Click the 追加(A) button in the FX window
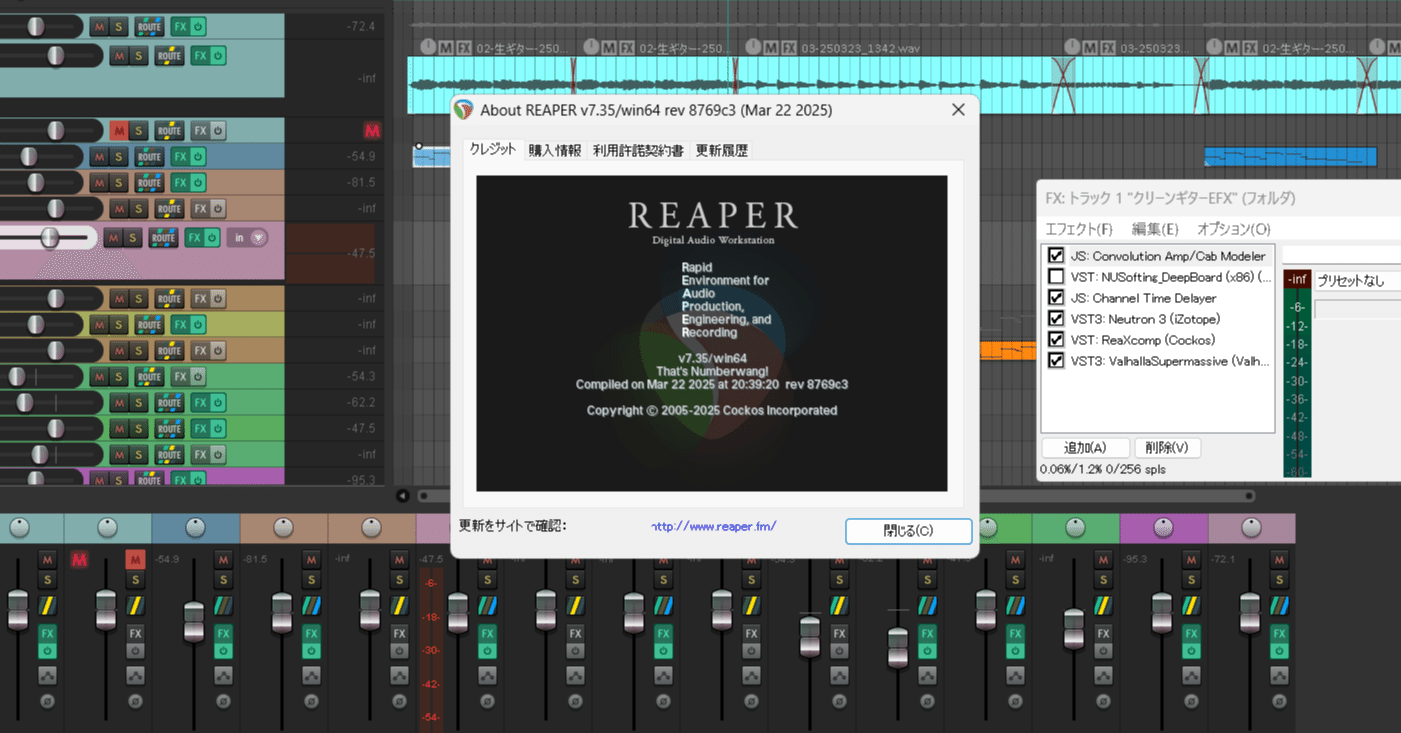The height and width of the screenshot is (733, 1401). click(x=1085, y=447)
